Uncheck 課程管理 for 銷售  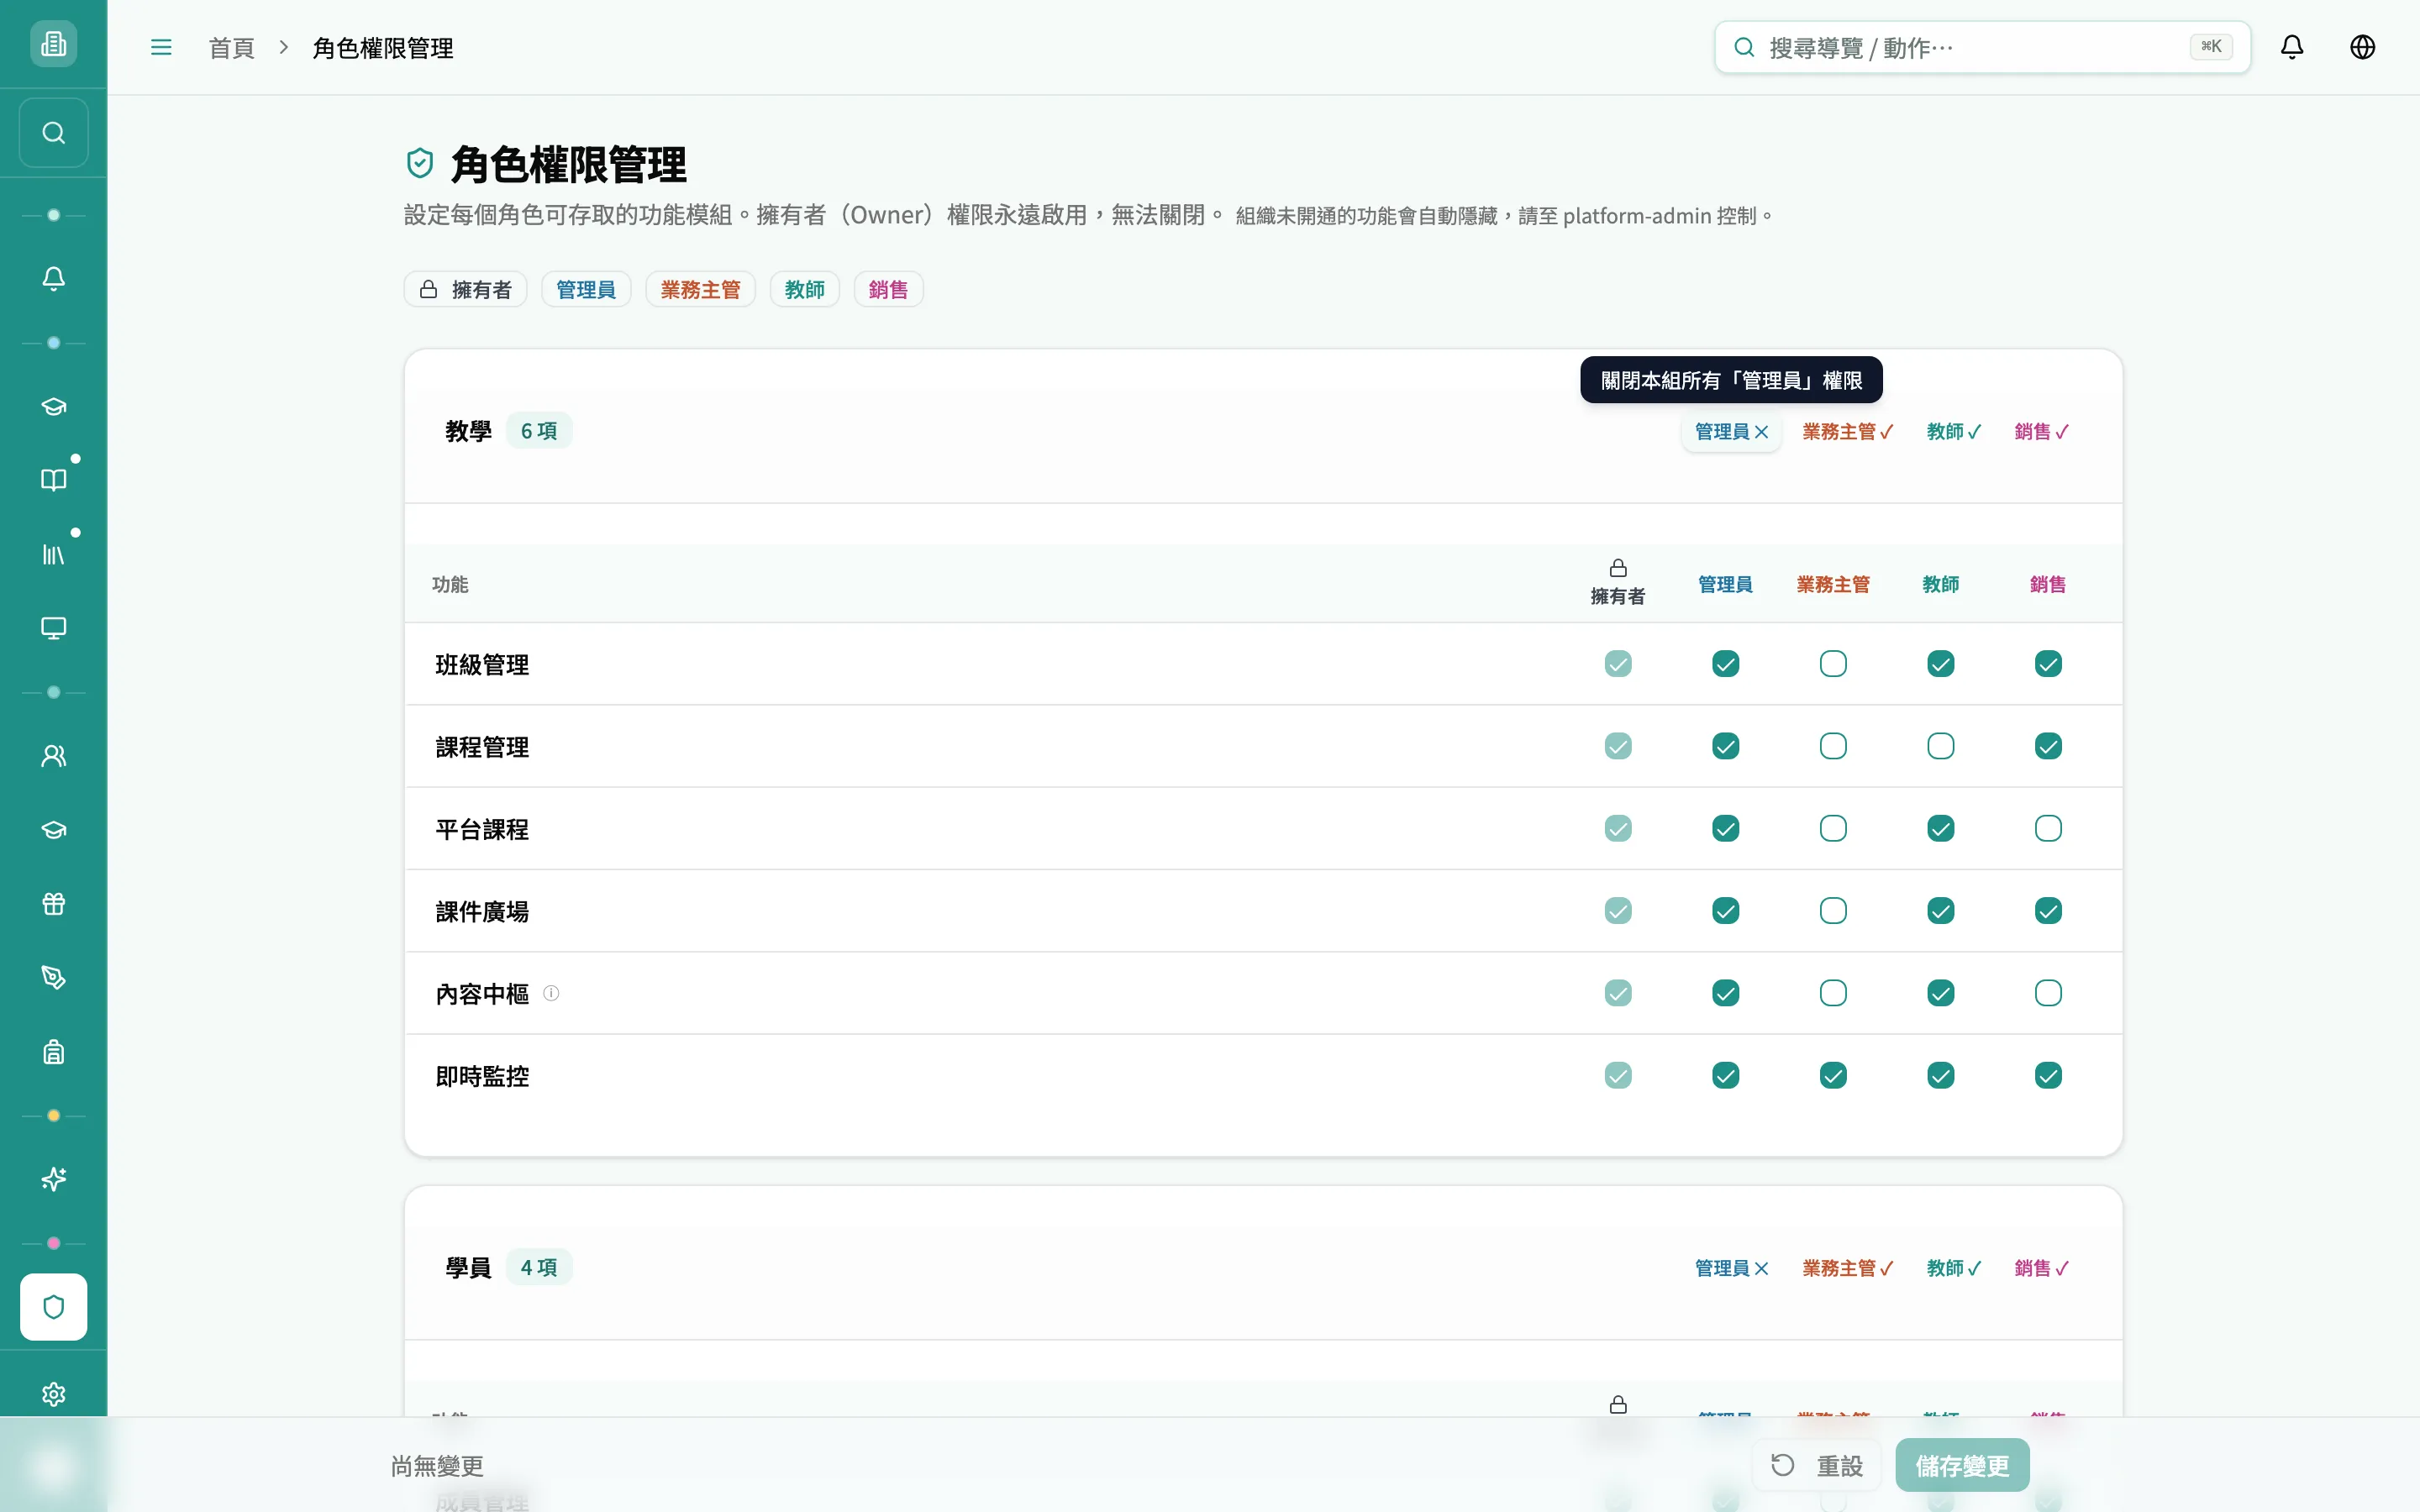(2048, 746)
